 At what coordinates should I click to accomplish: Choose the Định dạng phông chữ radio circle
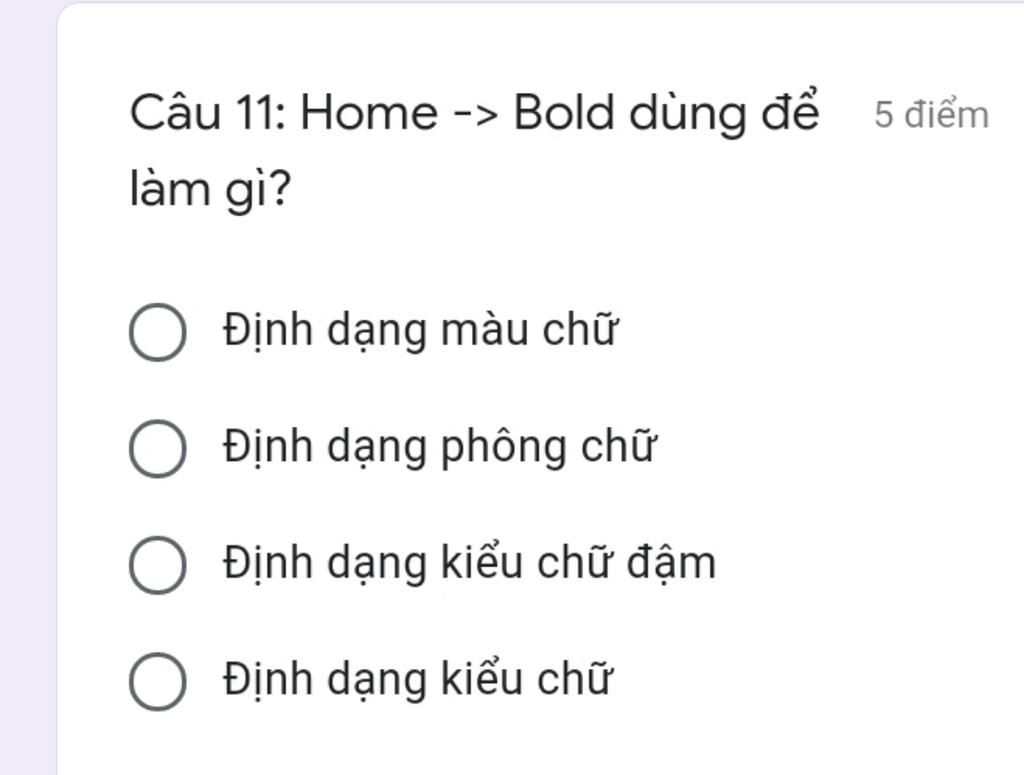[x=157, y=449]
